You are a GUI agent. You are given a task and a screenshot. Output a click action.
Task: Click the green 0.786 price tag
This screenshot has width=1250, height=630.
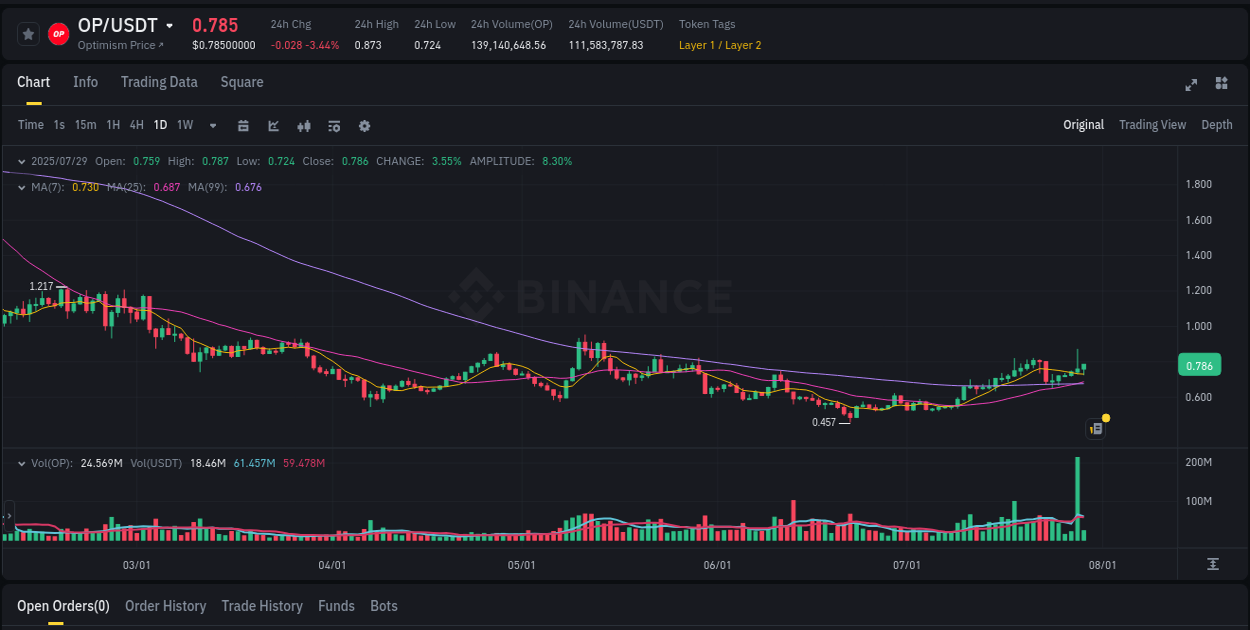(1199, 365)
